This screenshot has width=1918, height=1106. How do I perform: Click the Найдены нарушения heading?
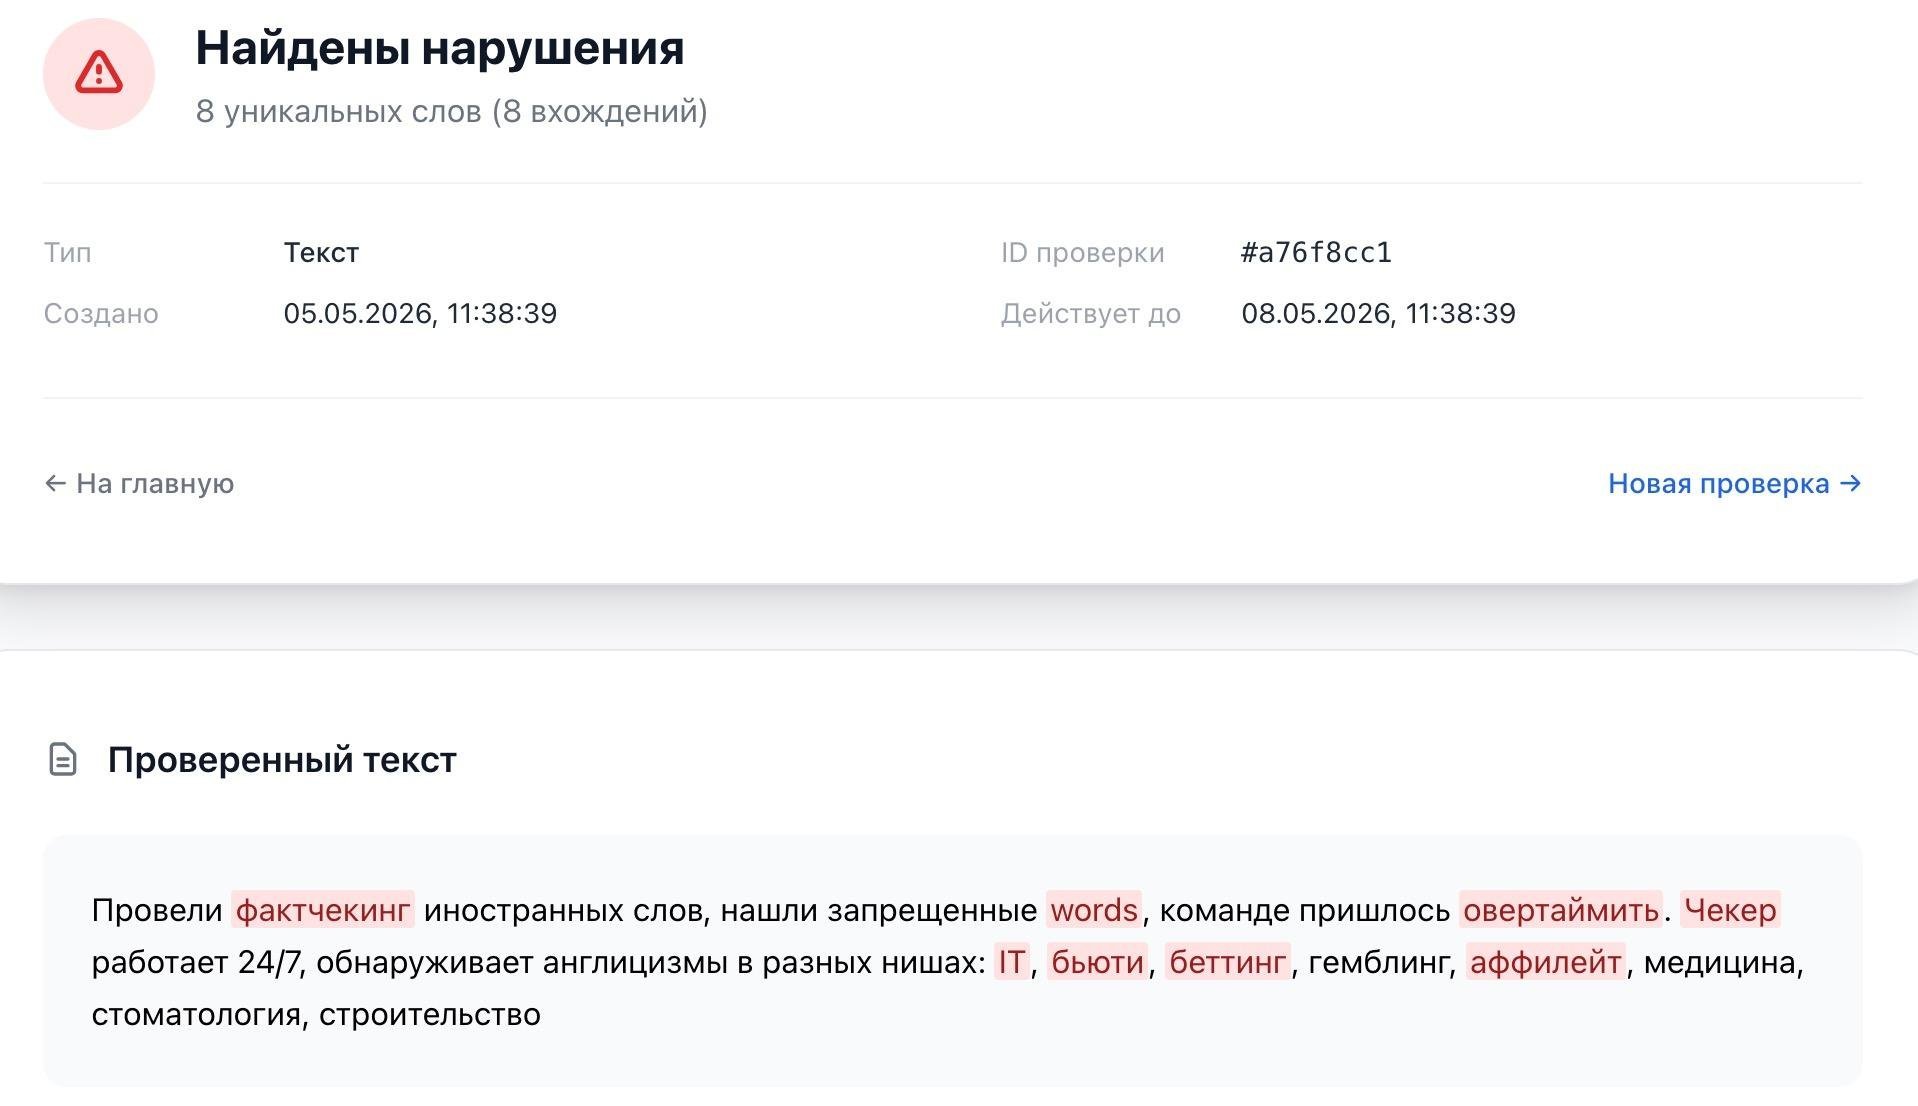point(439,48)
